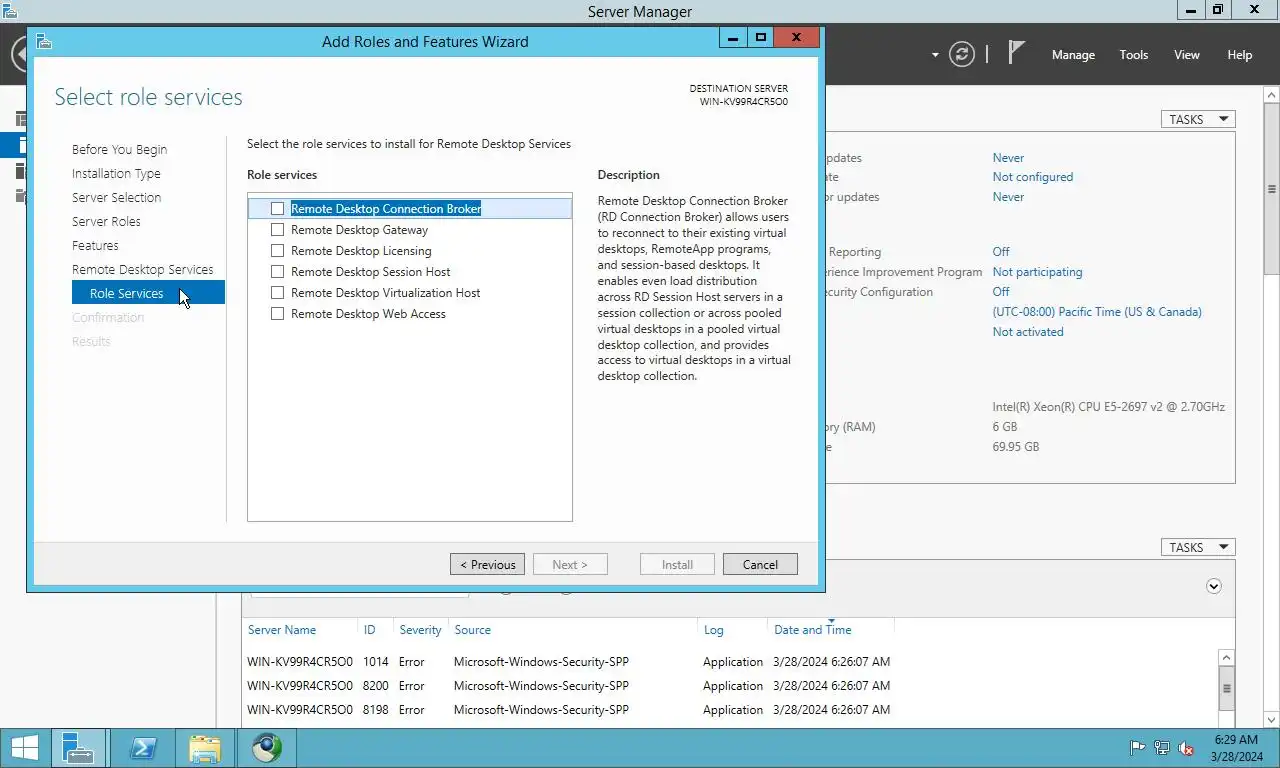This screenshot has height=768, width=1280.
Task: Open Windows PowerShell from the taskbar
Action: 143,748
